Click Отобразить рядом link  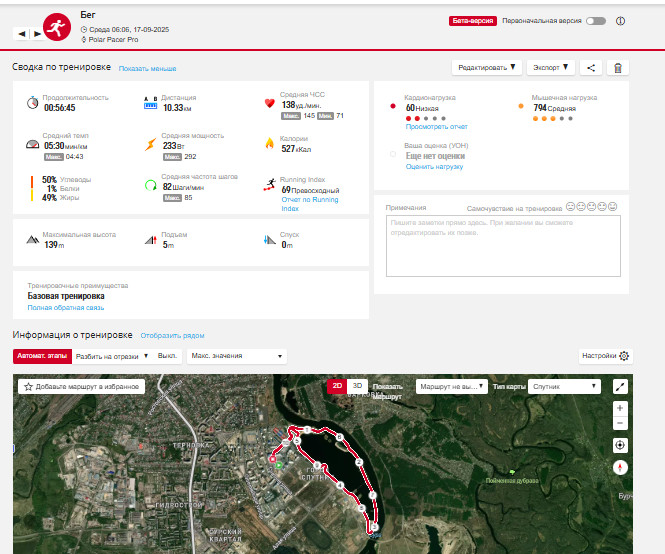tap(172, 336)
